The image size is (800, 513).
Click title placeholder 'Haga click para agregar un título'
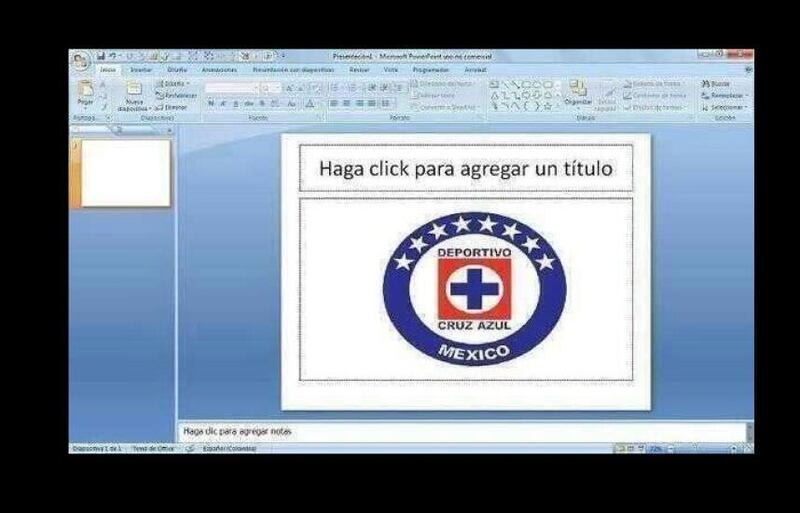466,168
